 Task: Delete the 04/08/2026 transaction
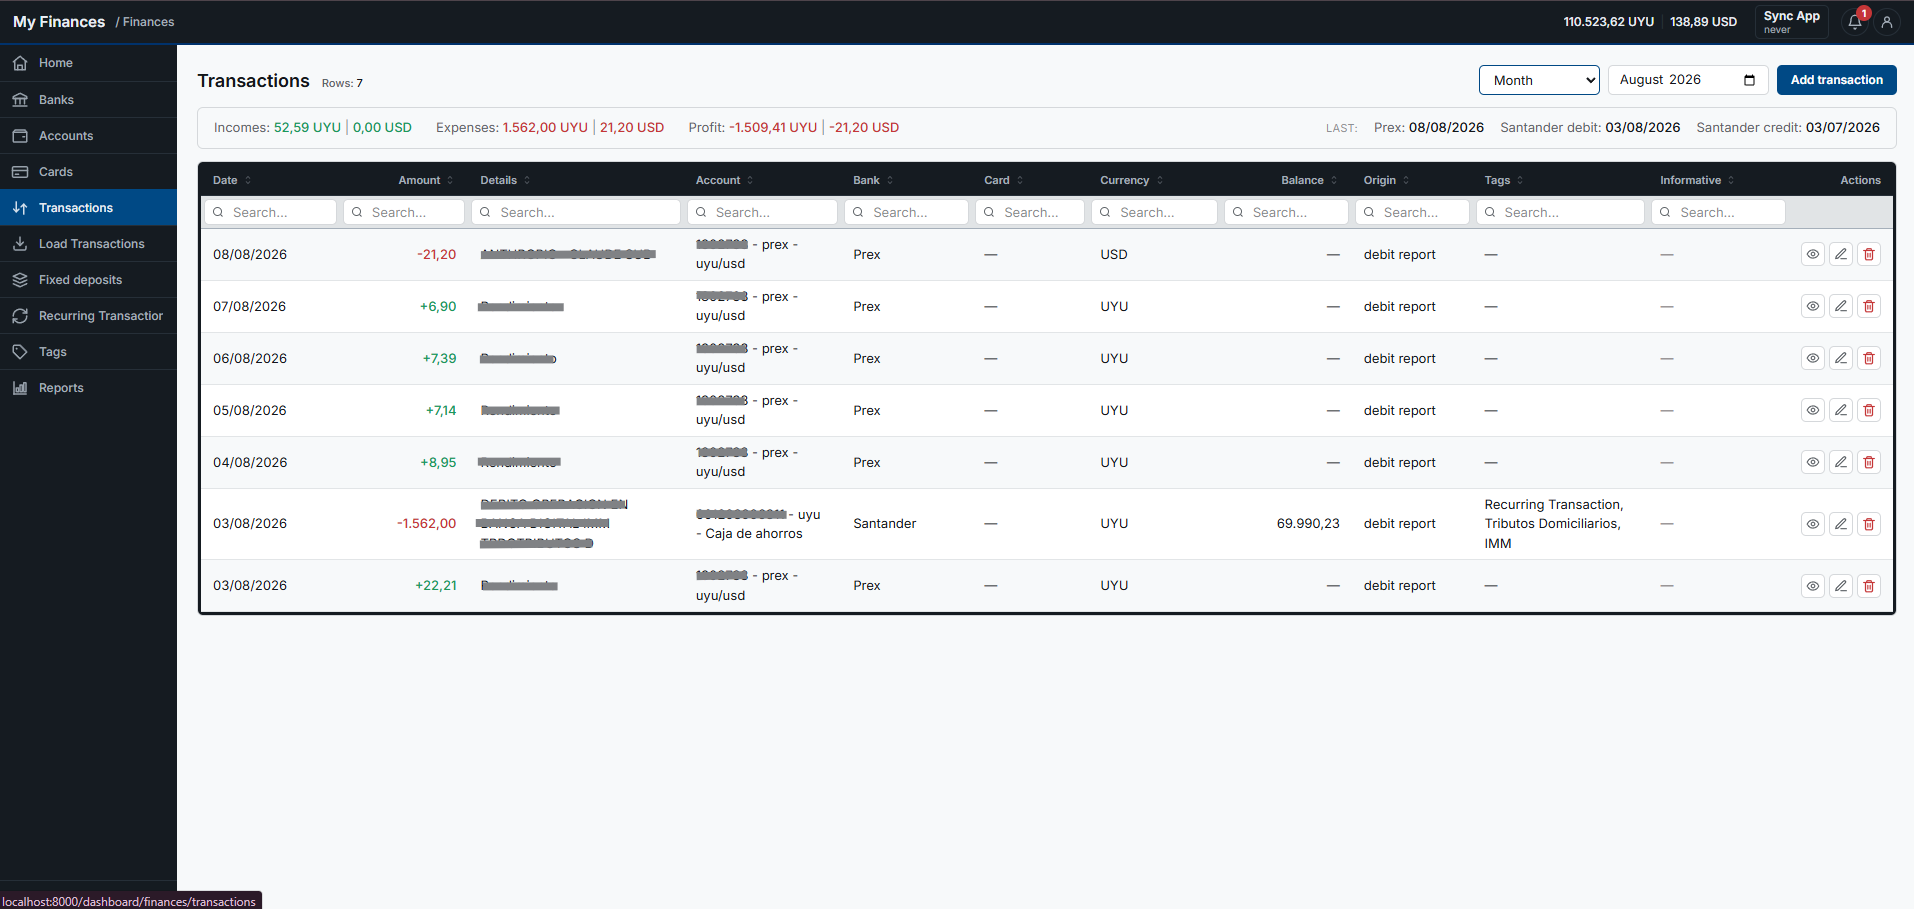[1869, 462]
